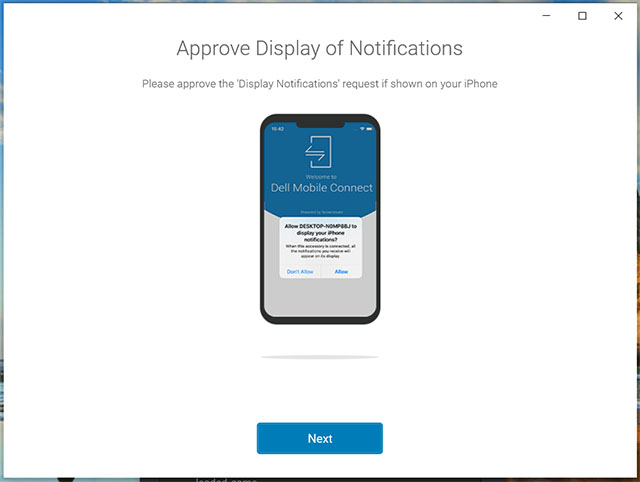Click the phone transfer arrows logo
Image resolution: width=640 pixels, height=482 pixels.
tap(318, 152)
